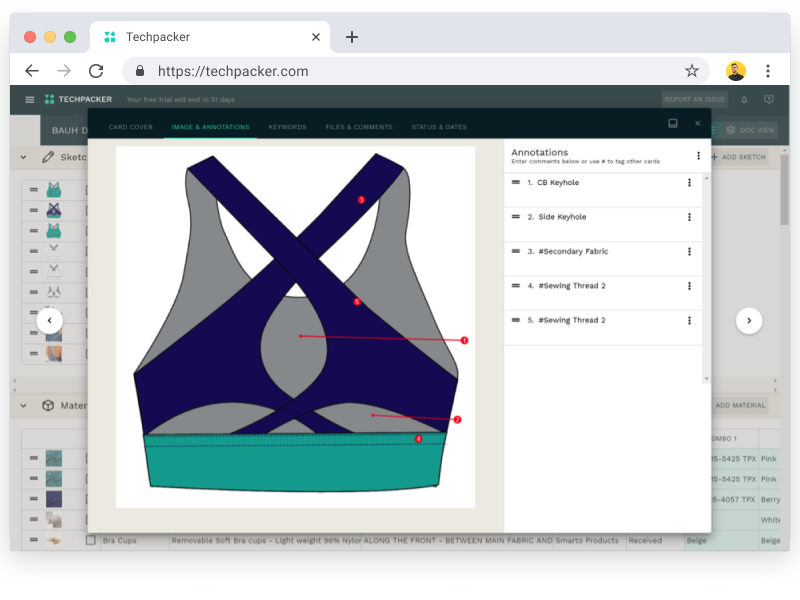Image resolution: width=800 pixels, height=600 pixels.
Task: Select annotation marker 3 on the strap
Action: pos(361,199)
